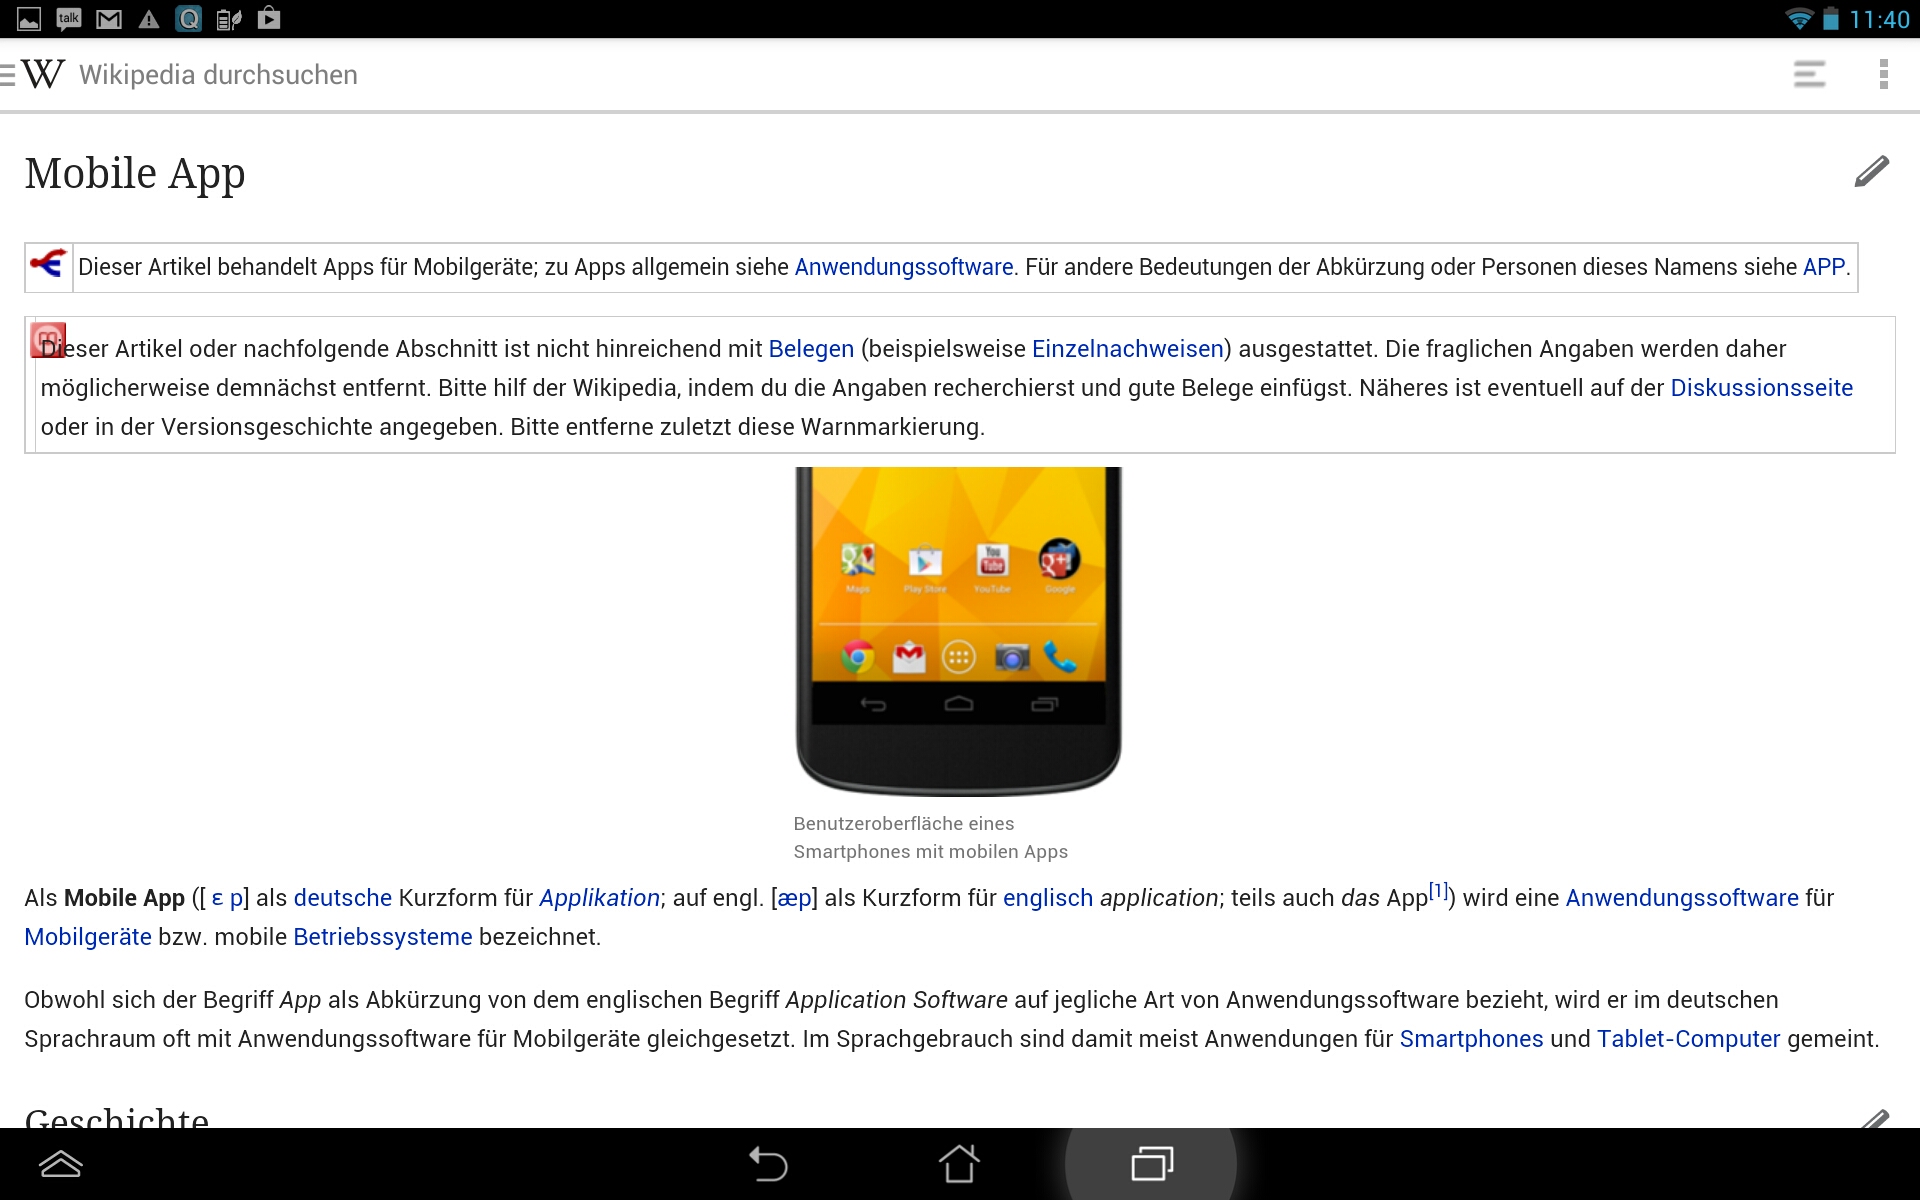Open the Tablet-Computer link
1920x1200 pixels.
click(1688, 1039)
